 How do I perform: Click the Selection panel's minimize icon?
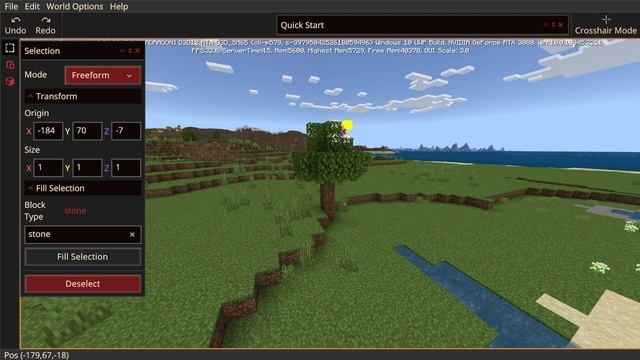[x=122, y=51]
